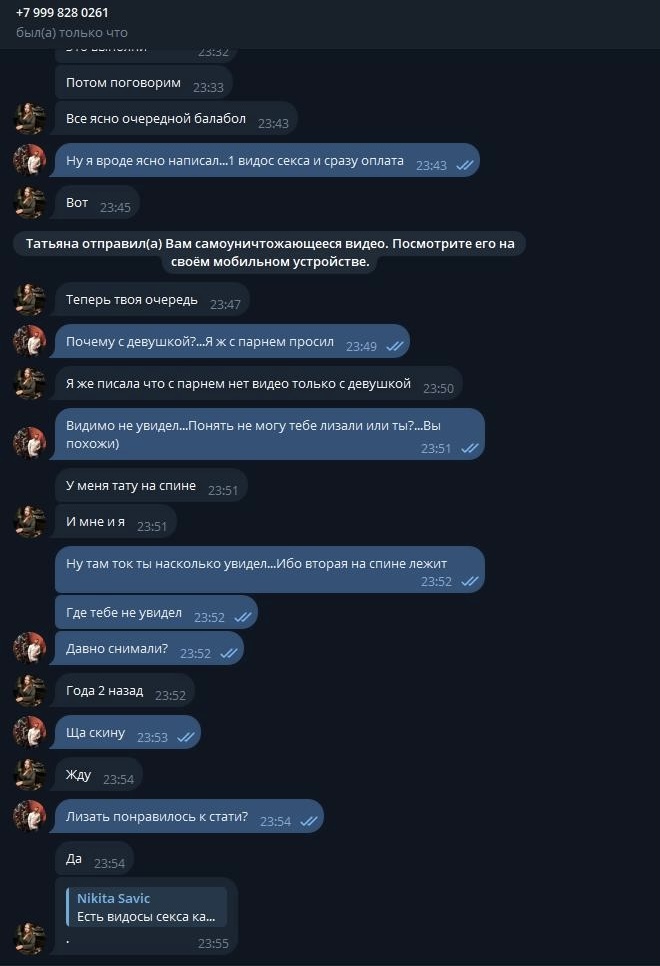Click the 23:55 timestamp on the last message
660x966 pixels.
point(213,943)
